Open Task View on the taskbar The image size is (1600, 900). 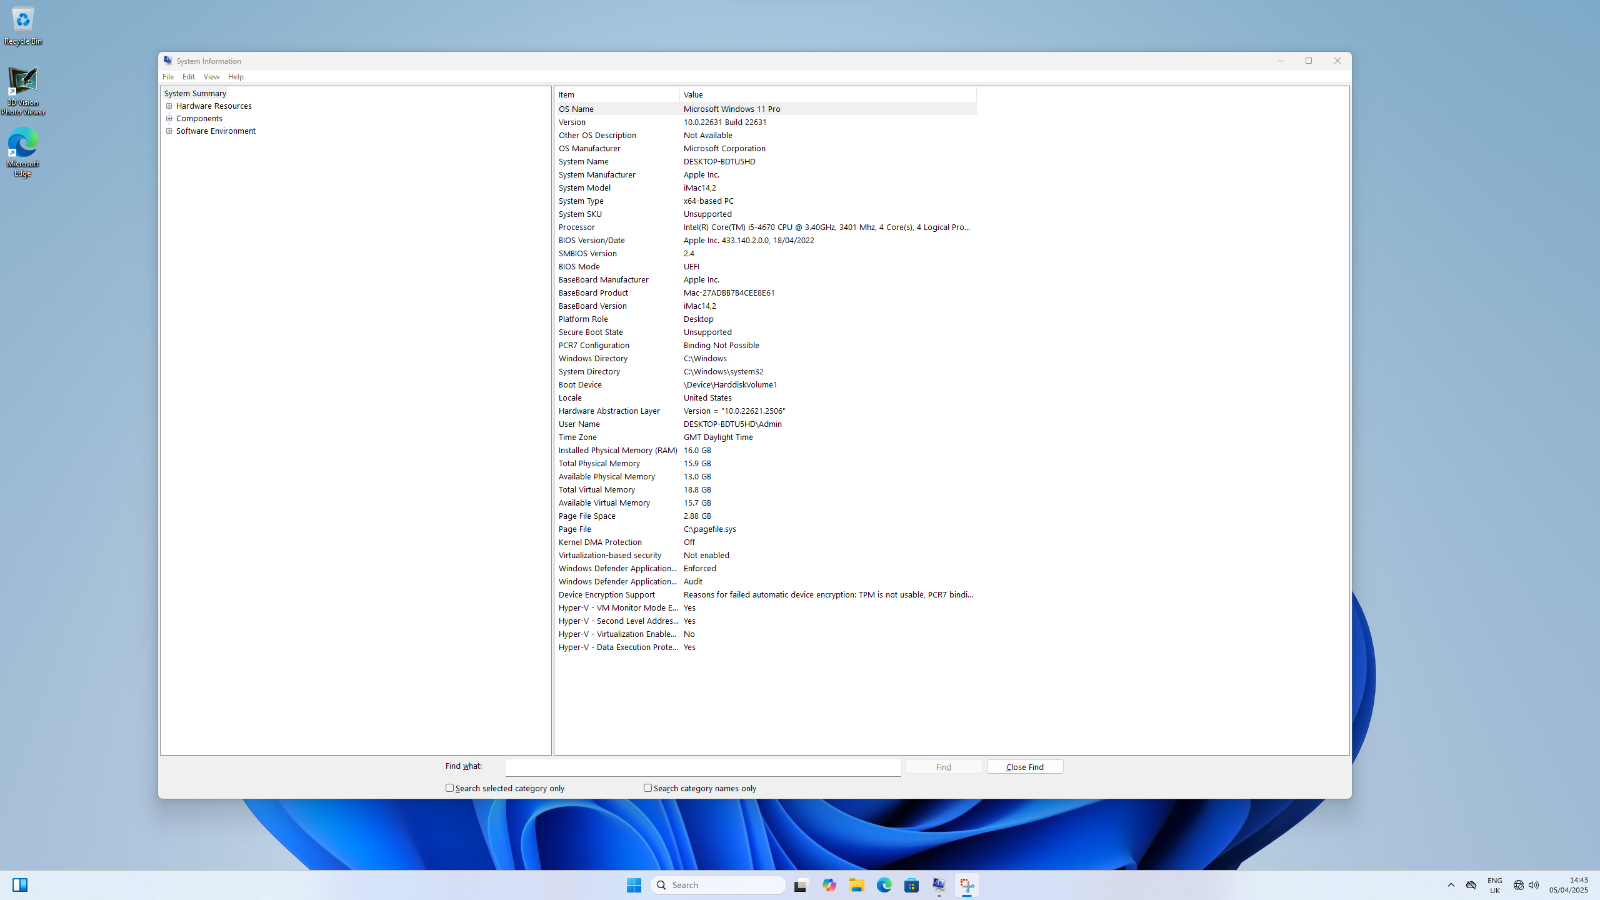[800, 885]
